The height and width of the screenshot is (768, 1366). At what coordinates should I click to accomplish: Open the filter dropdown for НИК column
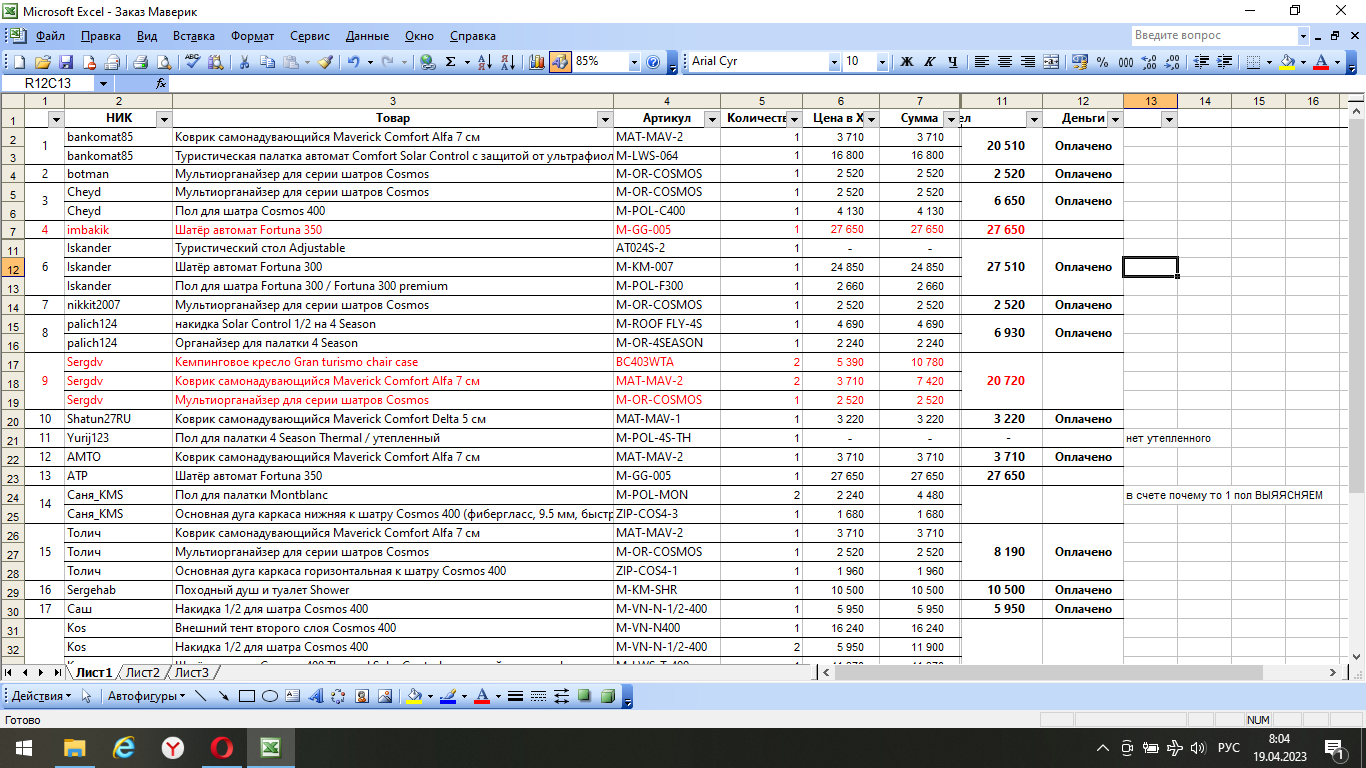[x=164, y=119]
